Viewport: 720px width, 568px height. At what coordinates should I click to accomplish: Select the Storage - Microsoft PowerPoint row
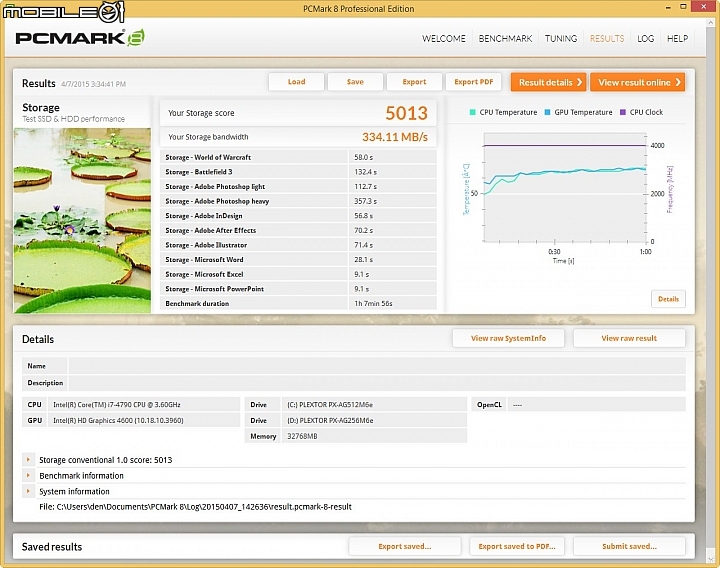(x=298, y=289)
